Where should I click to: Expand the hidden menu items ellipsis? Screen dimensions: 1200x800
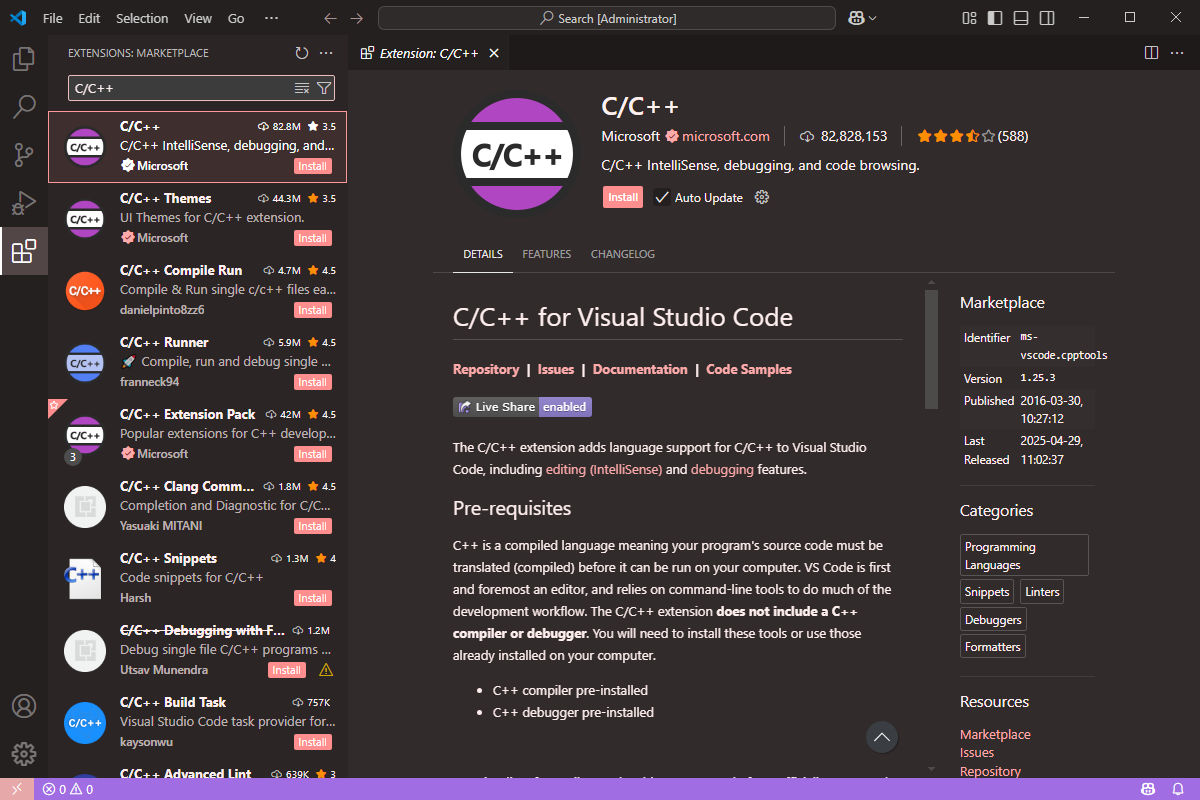(272, 18)
